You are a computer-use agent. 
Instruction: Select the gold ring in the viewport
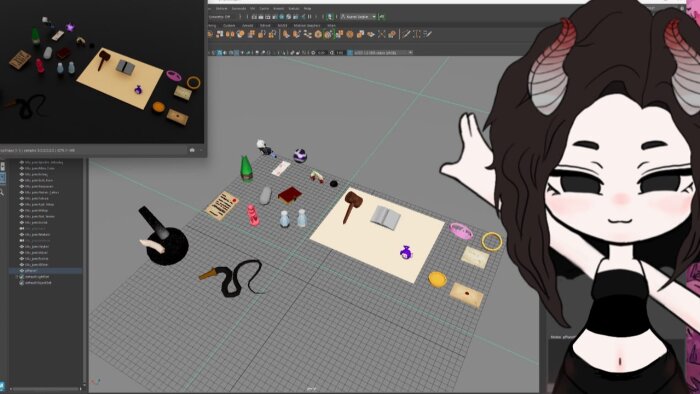pyautogui.click(x=492, y=241)
